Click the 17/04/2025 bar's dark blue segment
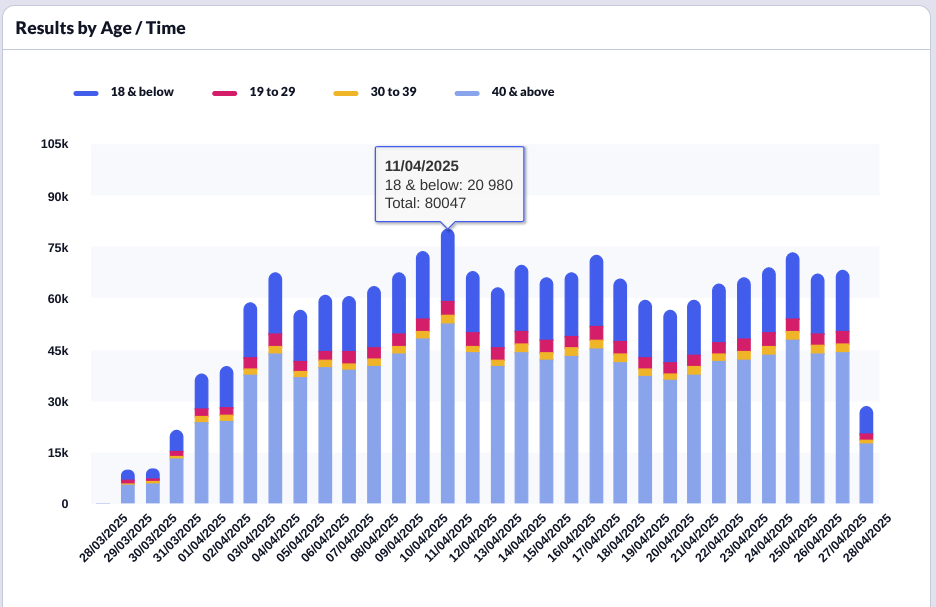 596,290
